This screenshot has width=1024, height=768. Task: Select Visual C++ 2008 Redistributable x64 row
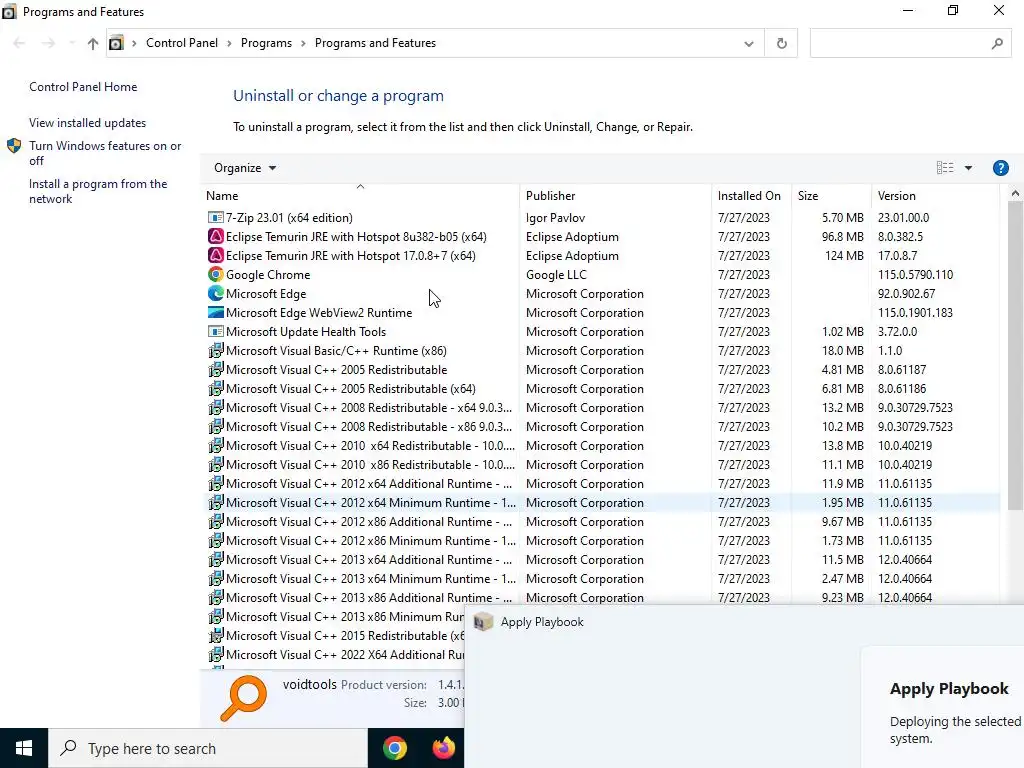click(x=603, y=407)
